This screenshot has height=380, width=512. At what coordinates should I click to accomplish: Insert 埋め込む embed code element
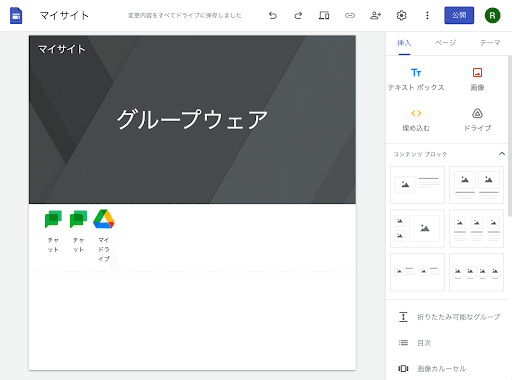tap(416, 120)
